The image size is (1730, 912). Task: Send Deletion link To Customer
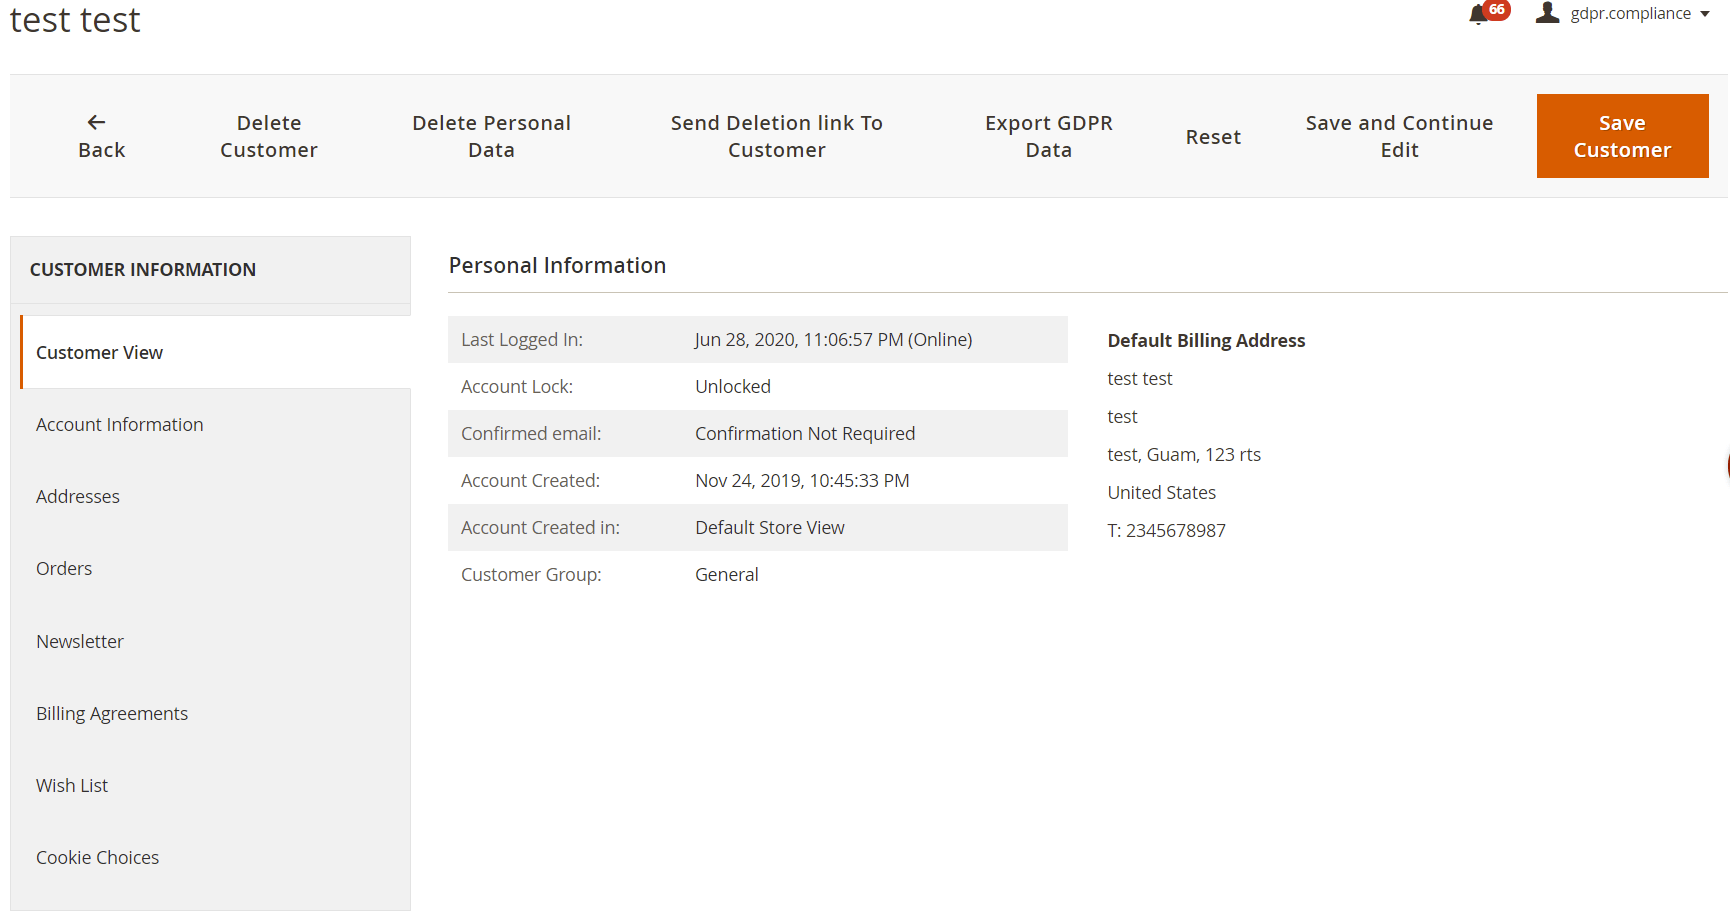coord(777,135)
